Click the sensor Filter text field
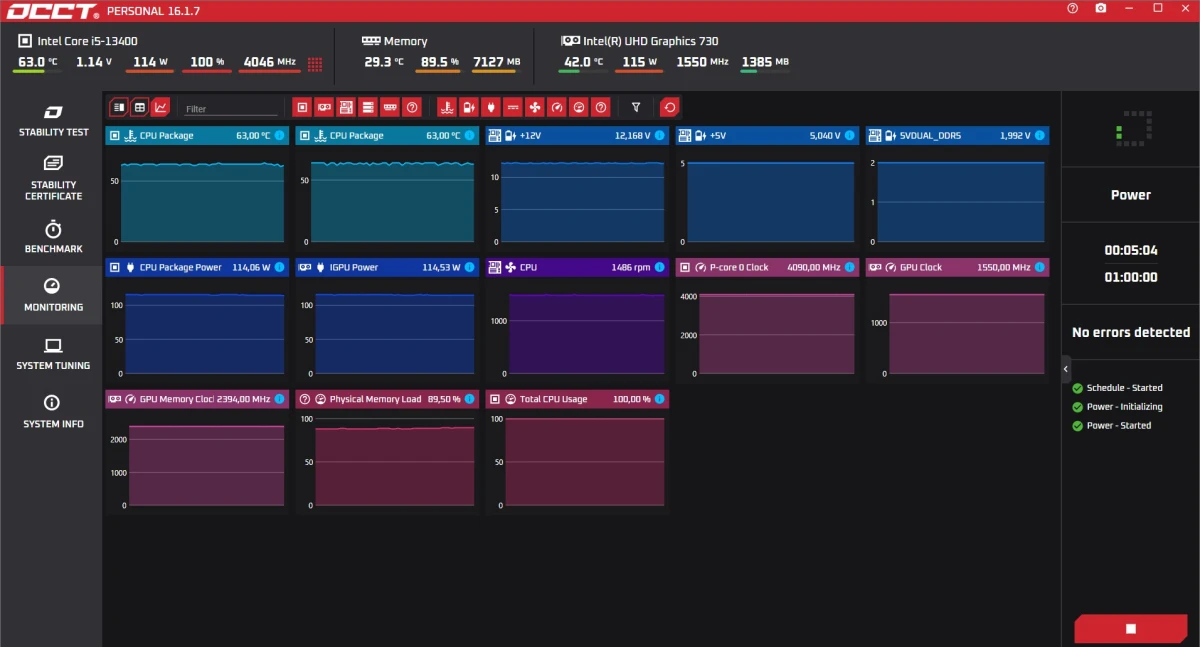Viewport: 1200px width, 647px height. pos(230,109)
